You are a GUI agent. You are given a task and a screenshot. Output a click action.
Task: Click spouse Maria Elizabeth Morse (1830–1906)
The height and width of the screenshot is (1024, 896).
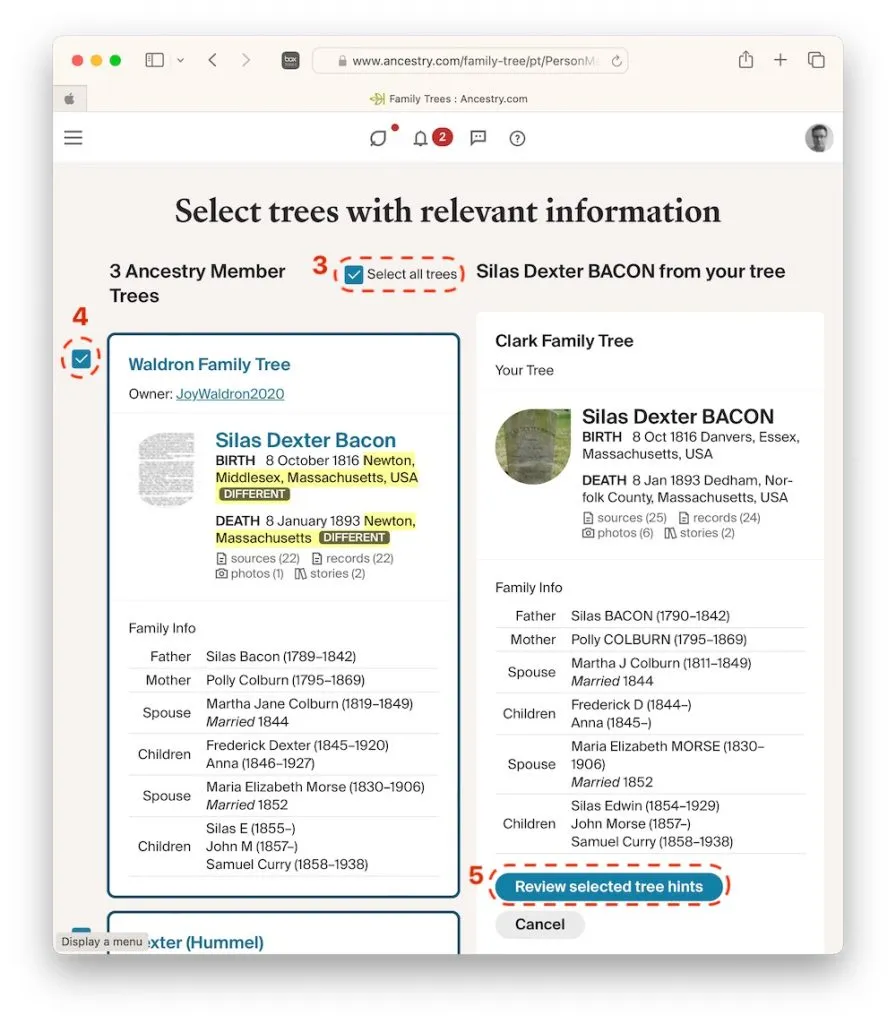click(315, 787)
